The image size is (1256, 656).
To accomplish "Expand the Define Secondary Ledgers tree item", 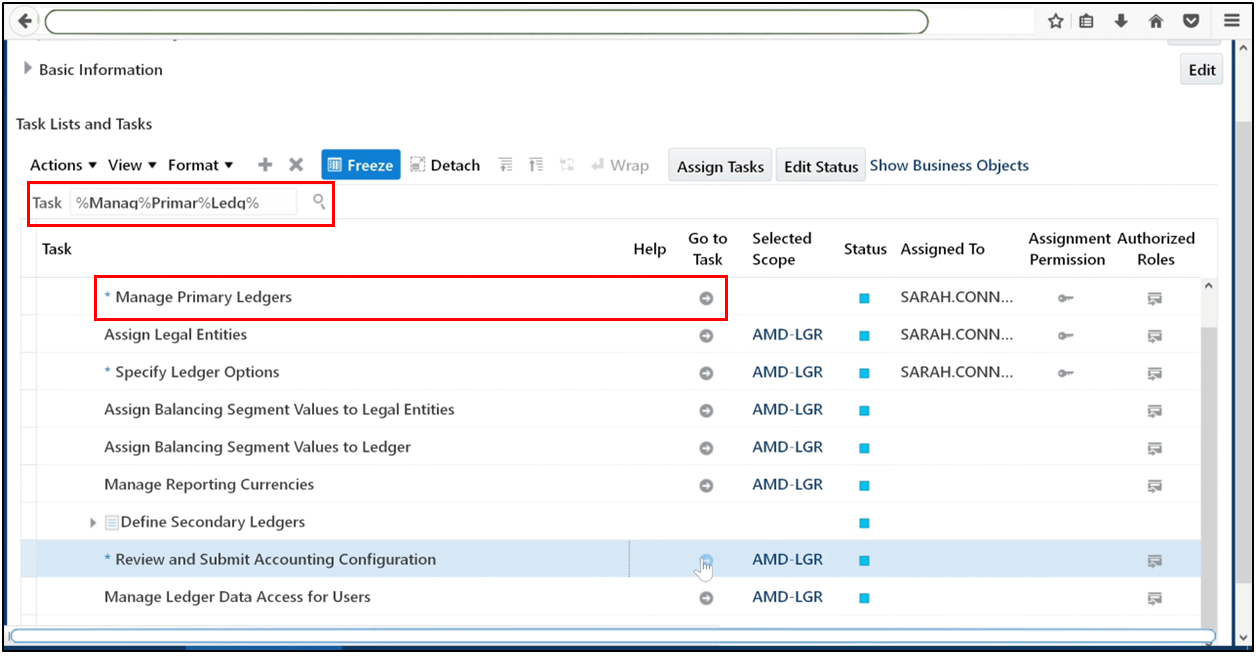I will [92, 521].
